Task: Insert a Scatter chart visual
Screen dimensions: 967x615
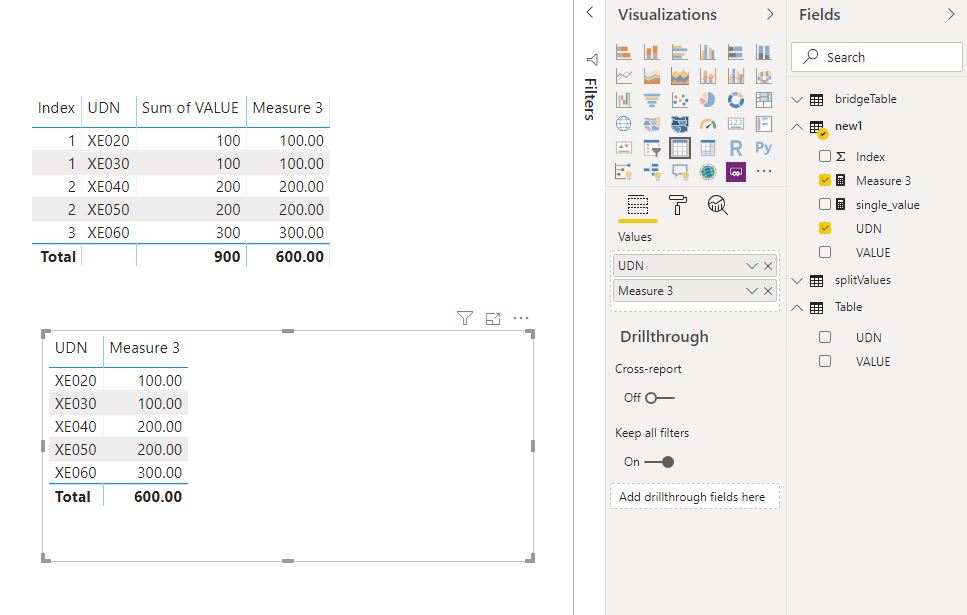Action: tap(680, 100)
